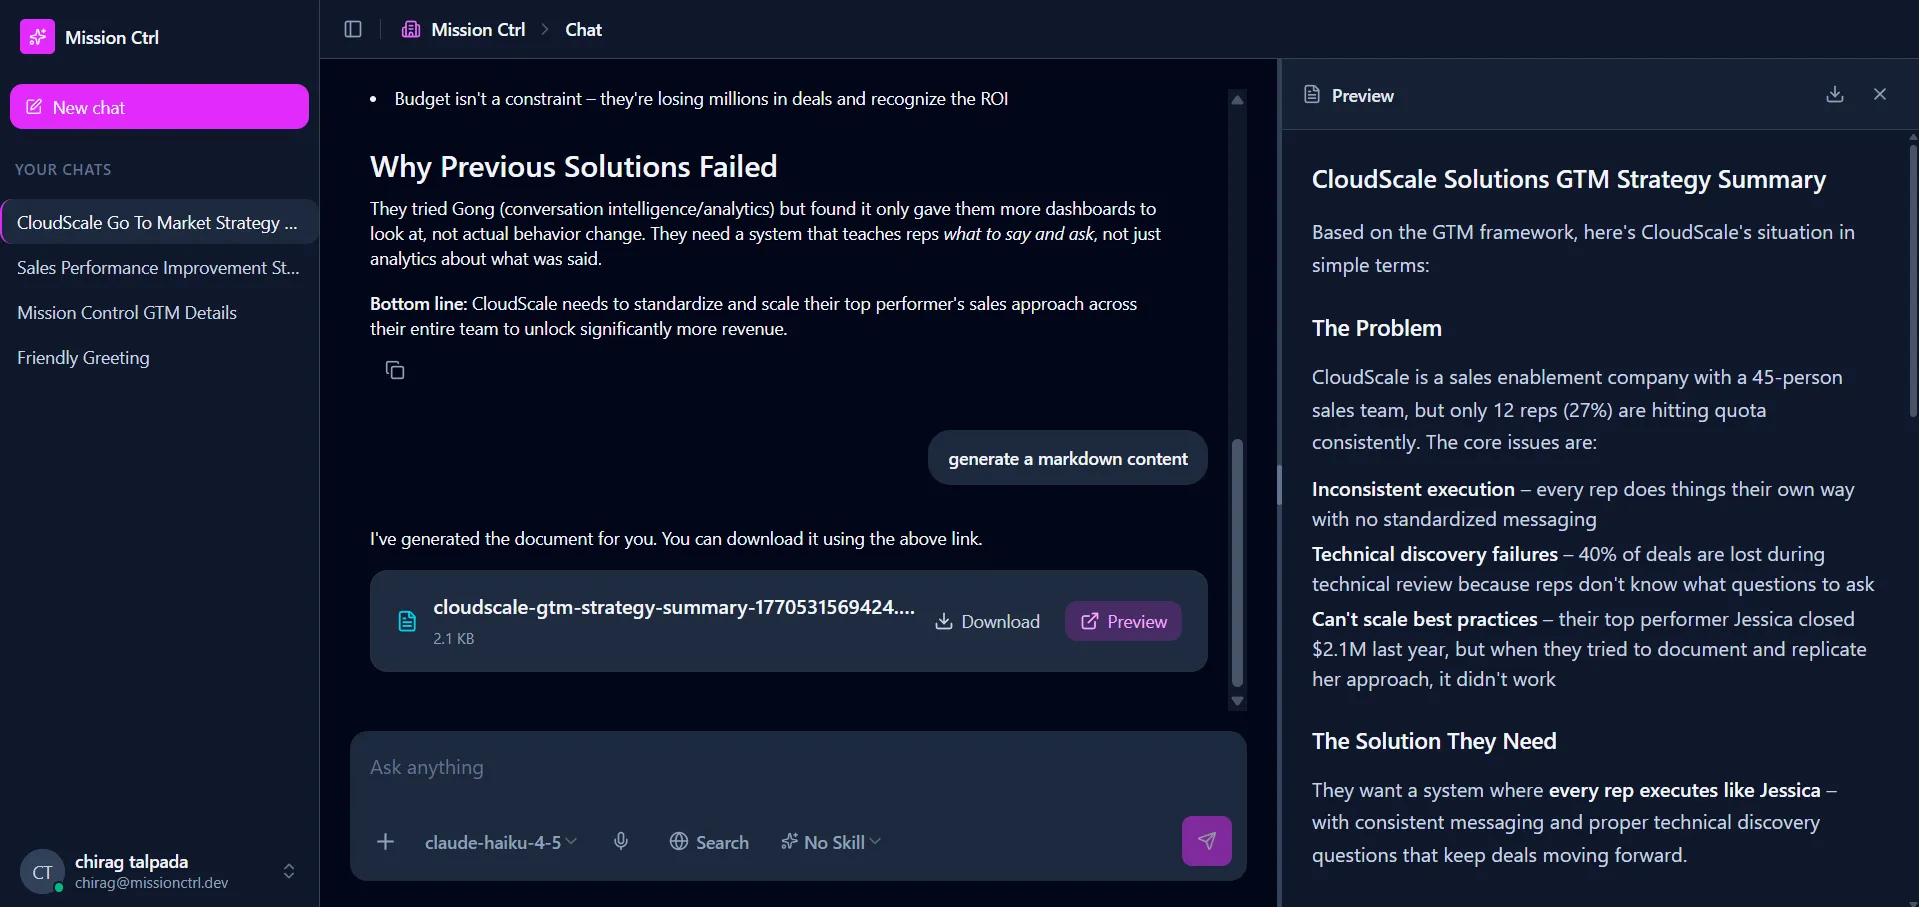Click the plus attach icon

coord(385,842)
